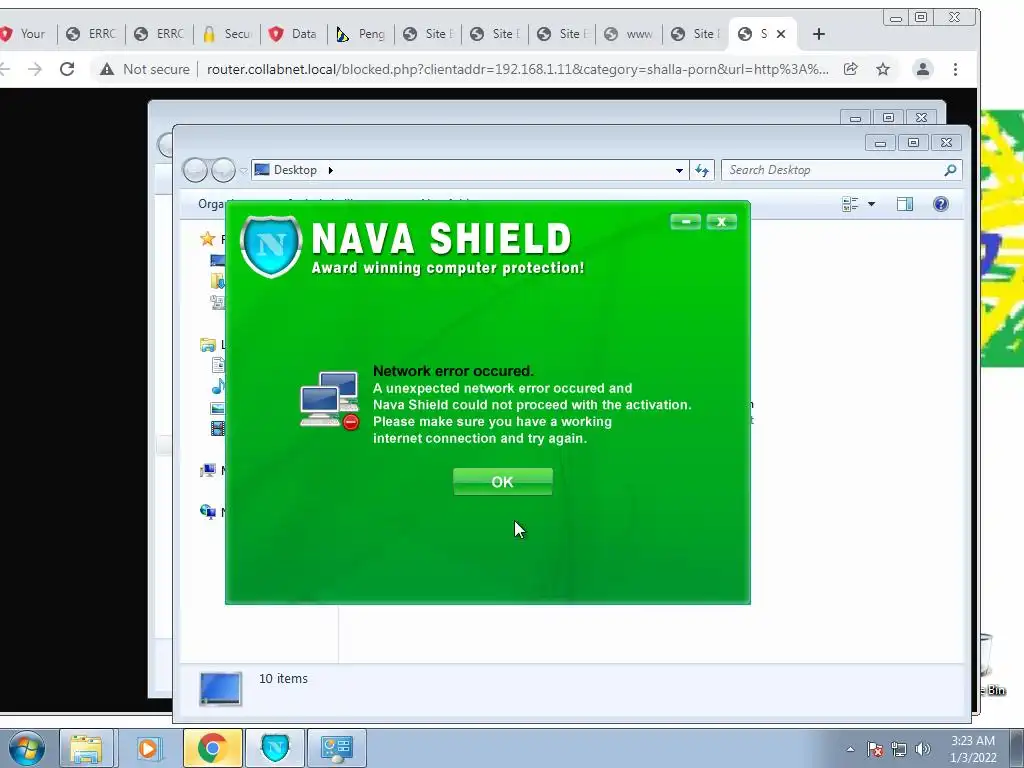Select Computer in navigation pane

[x=208, y=470]
